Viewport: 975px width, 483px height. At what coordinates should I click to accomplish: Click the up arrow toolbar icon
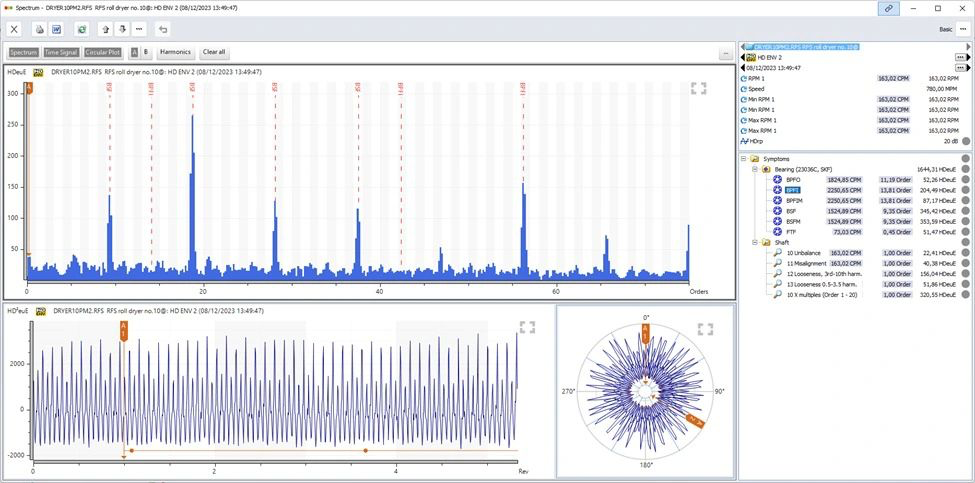[106, 29]
